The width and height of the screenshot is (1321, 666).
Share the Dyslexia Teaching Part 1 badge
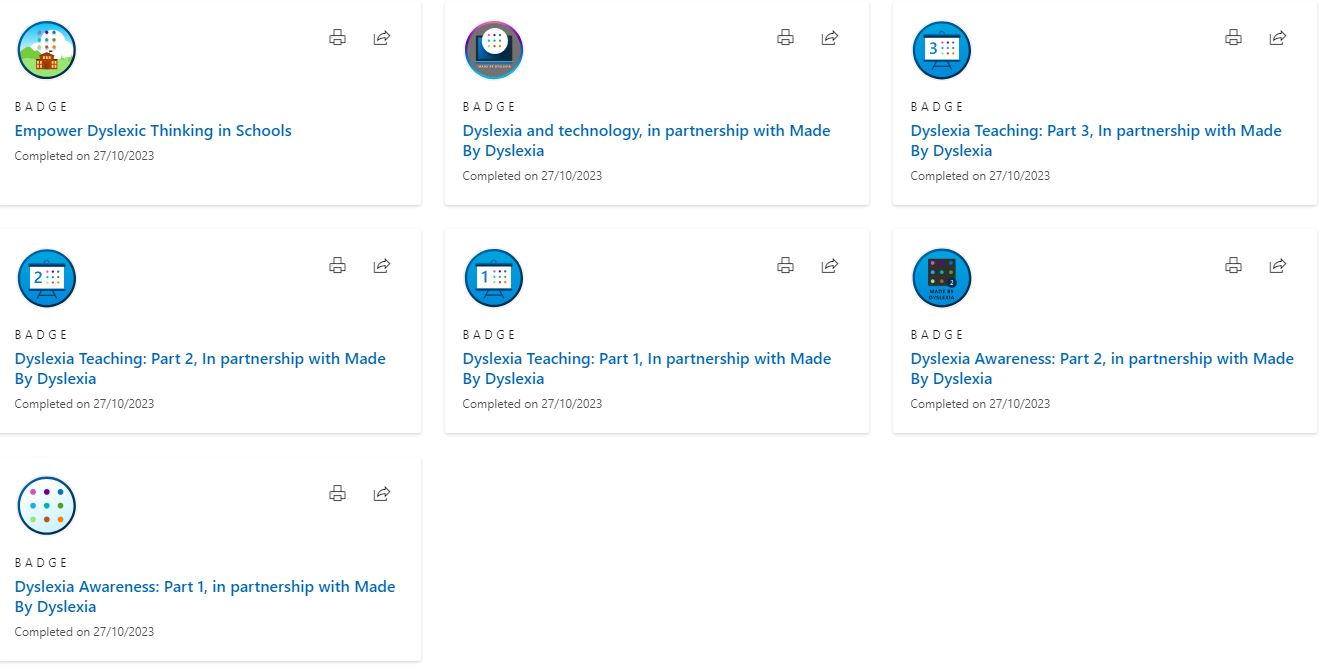pyautogui.click(x=829, y=266)
